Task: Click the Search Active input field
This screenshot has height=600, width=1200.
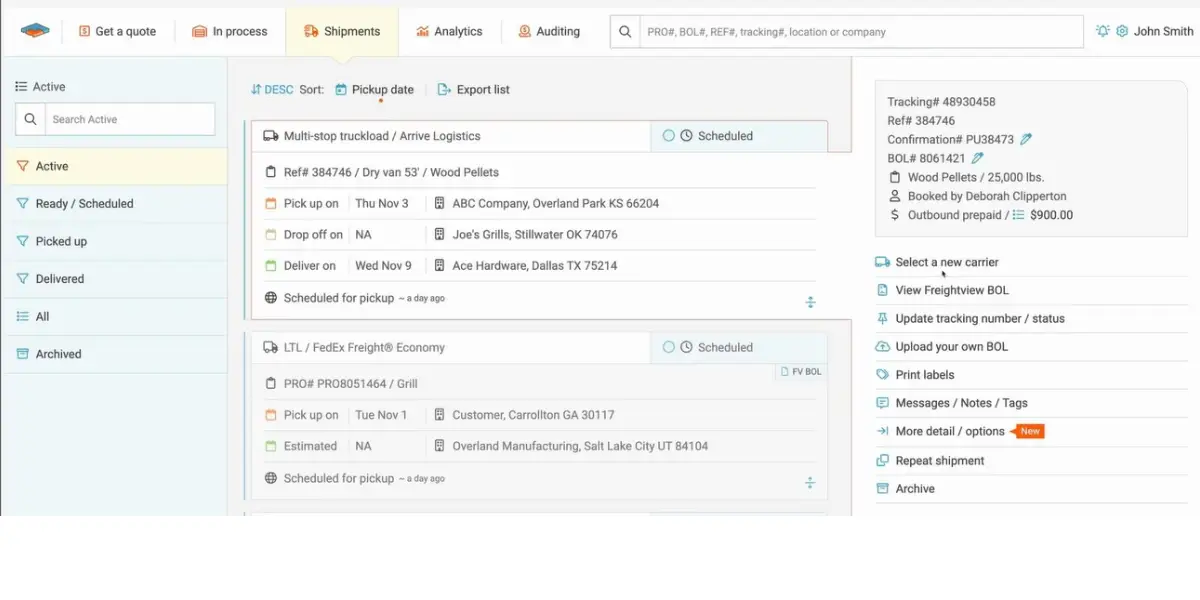Action: point(115,119)
